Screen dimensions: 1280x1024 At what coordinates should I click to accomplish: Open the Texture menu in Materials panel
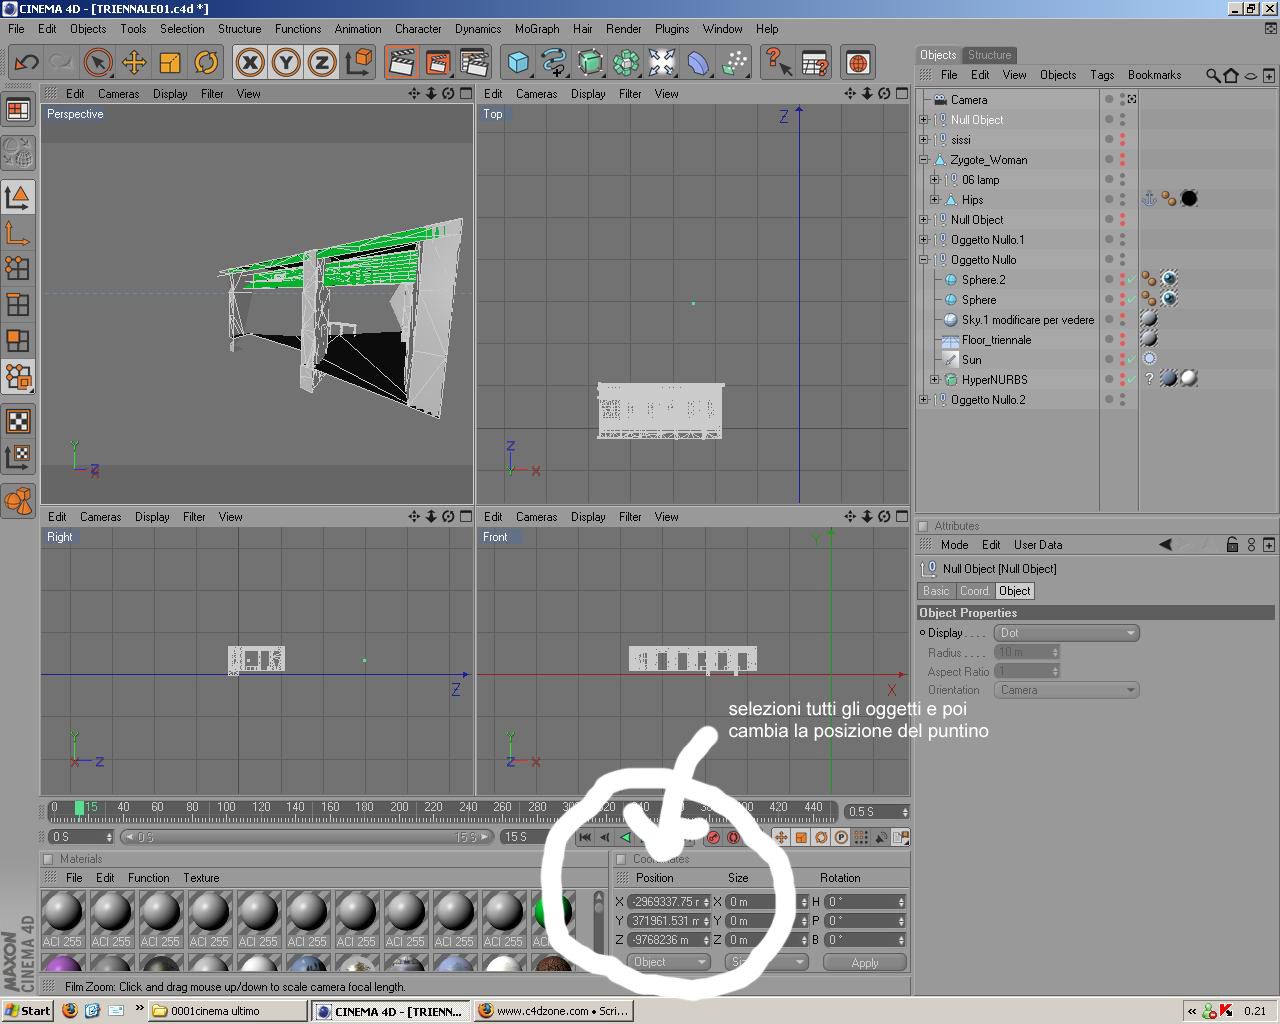tap(201, 878)
